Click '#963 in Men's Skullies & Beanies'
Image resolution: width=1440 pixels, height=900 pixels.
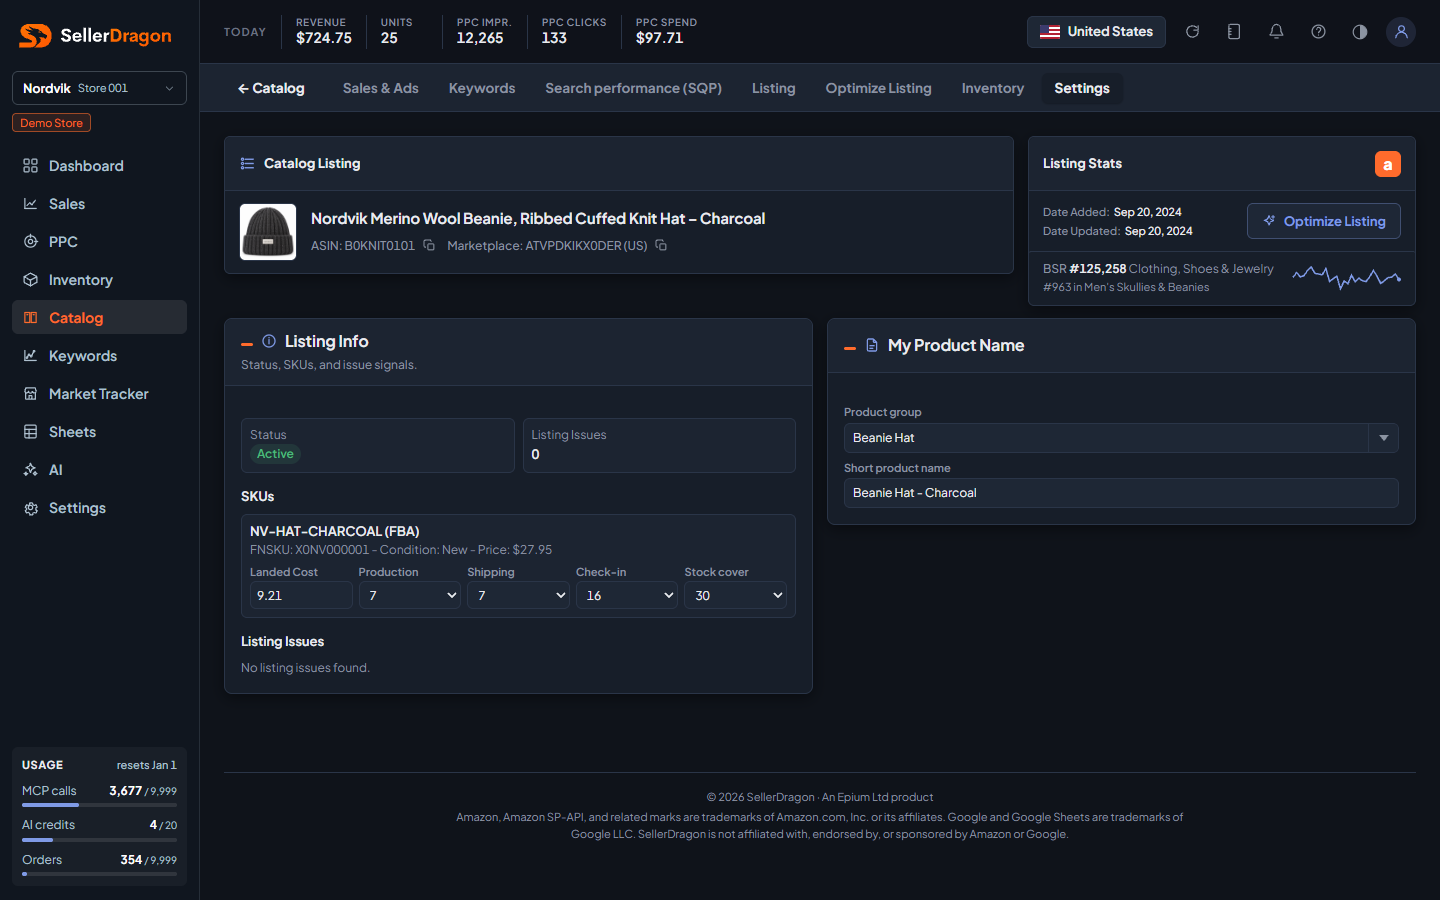point(1126,287)
